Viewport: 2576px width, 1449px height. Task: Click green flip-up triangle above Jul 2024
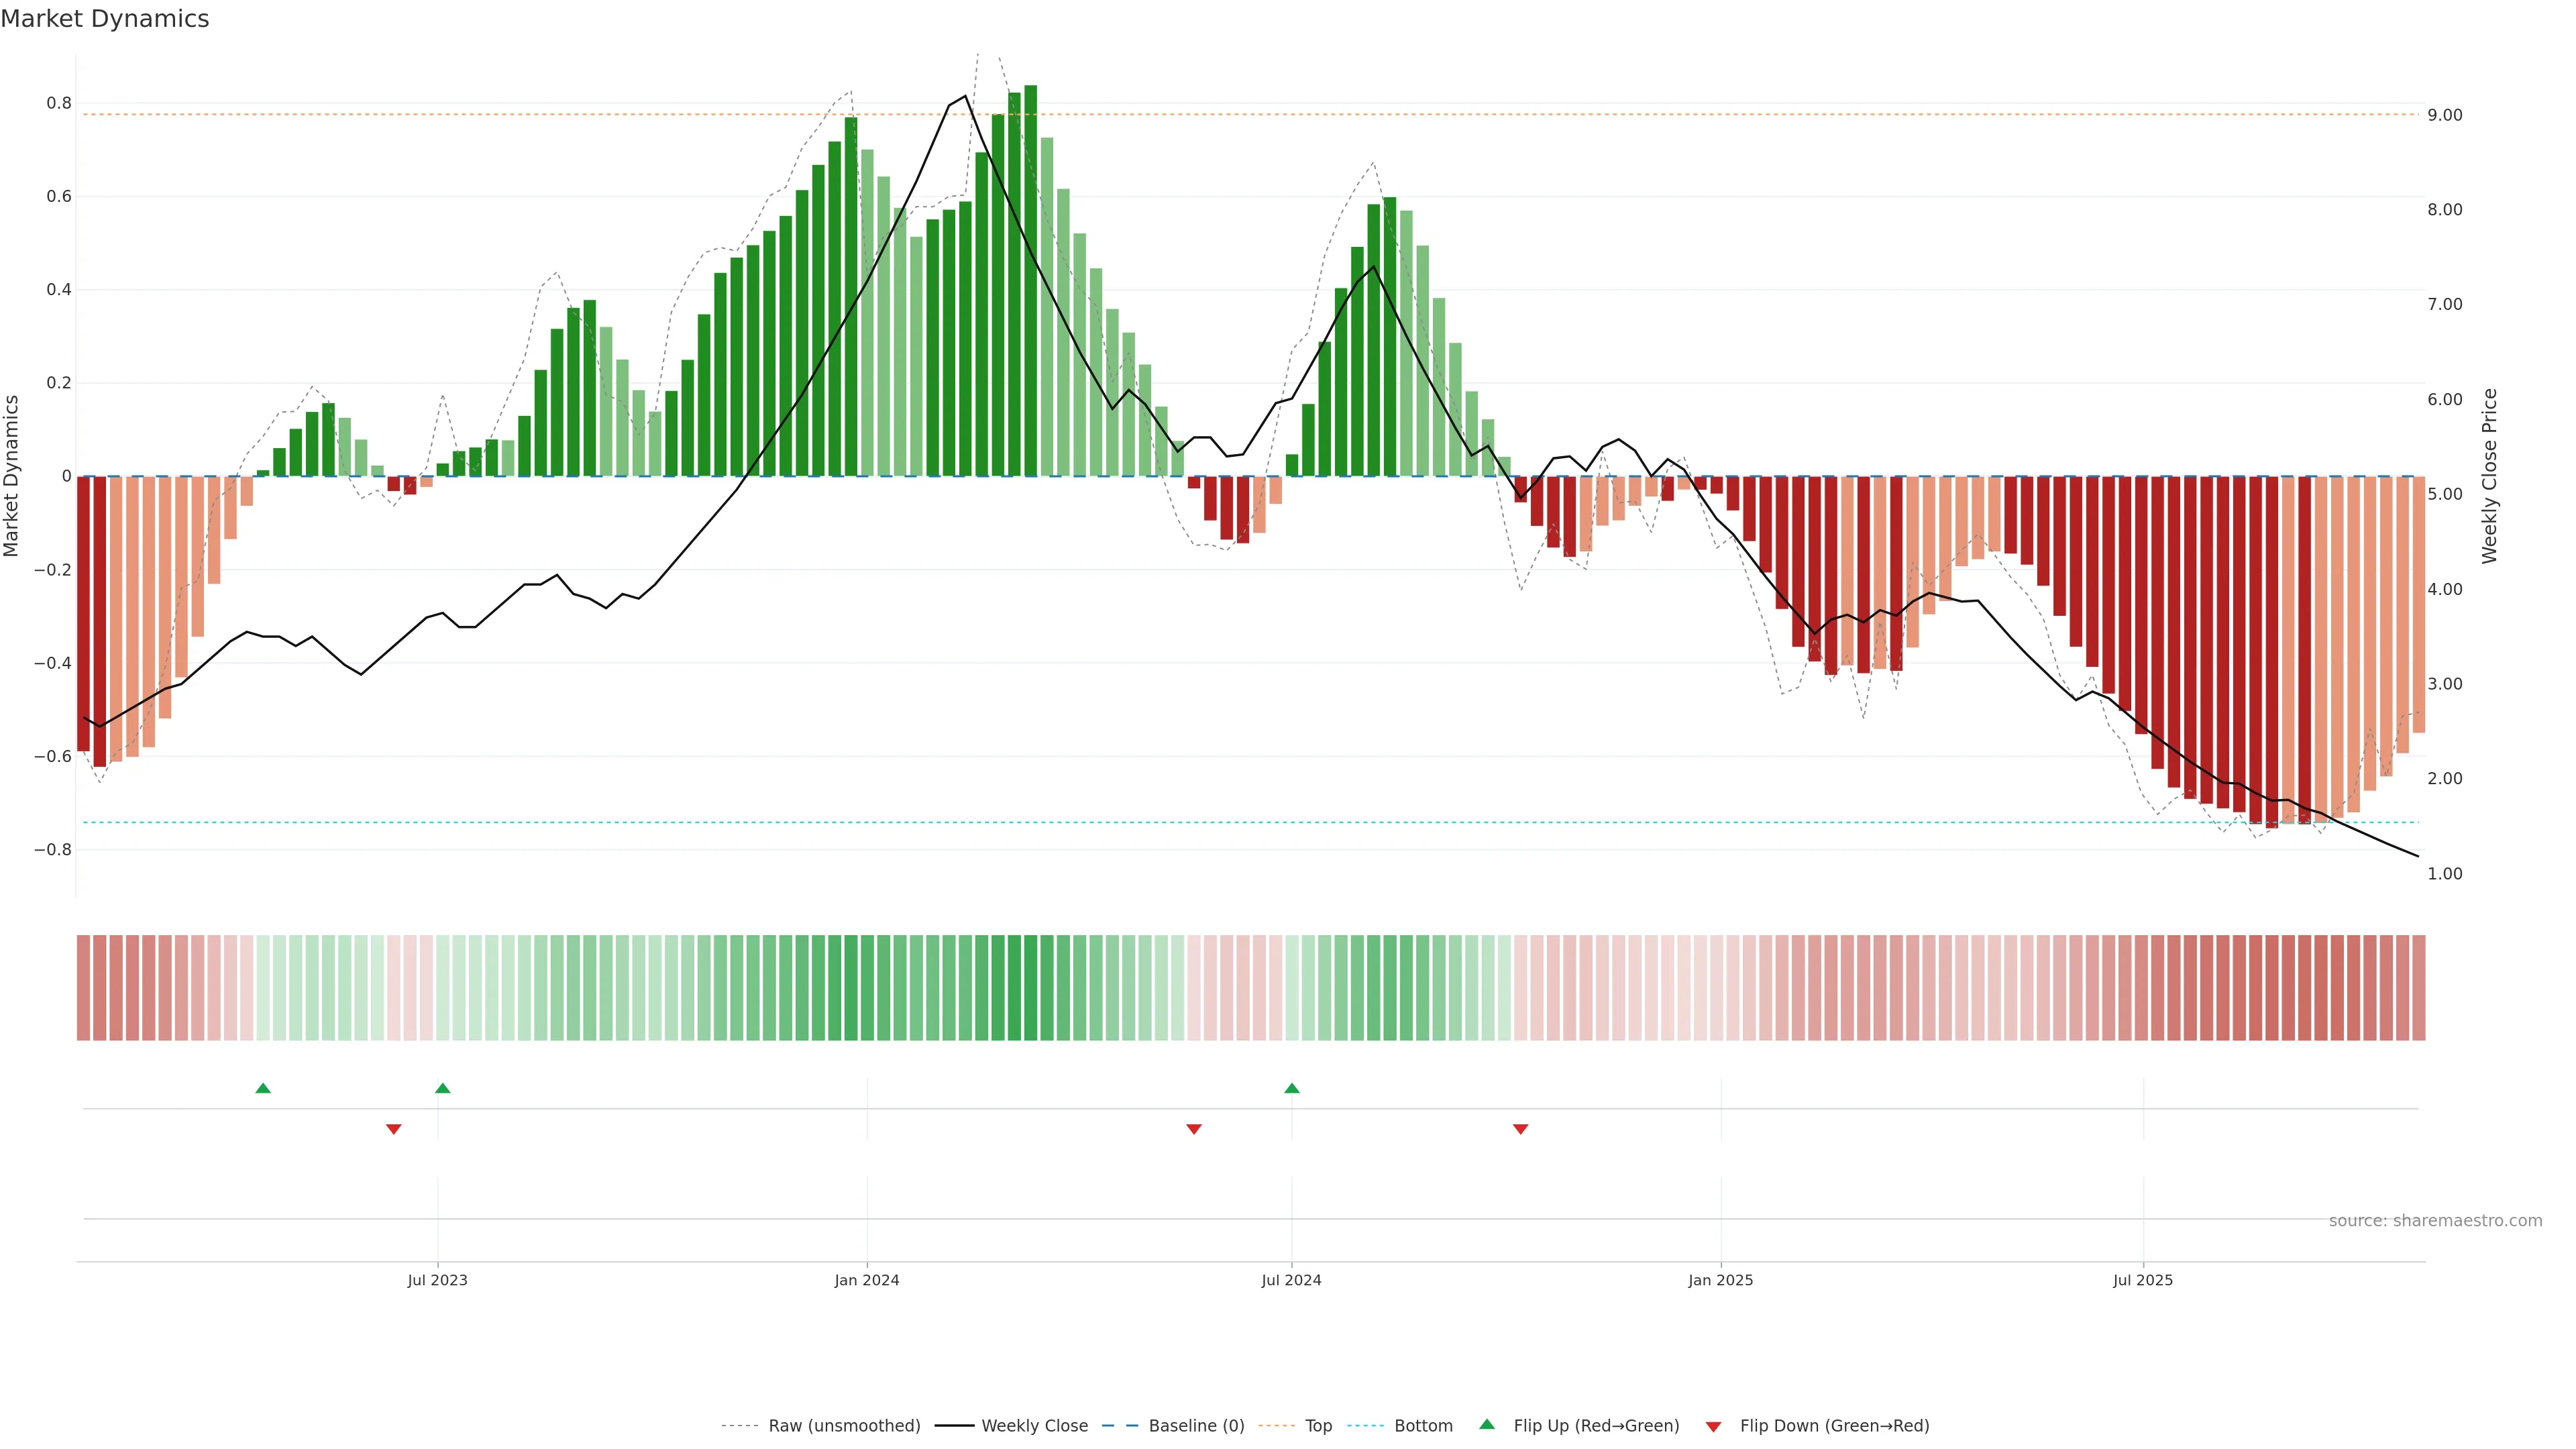tap(1292, 1088)
